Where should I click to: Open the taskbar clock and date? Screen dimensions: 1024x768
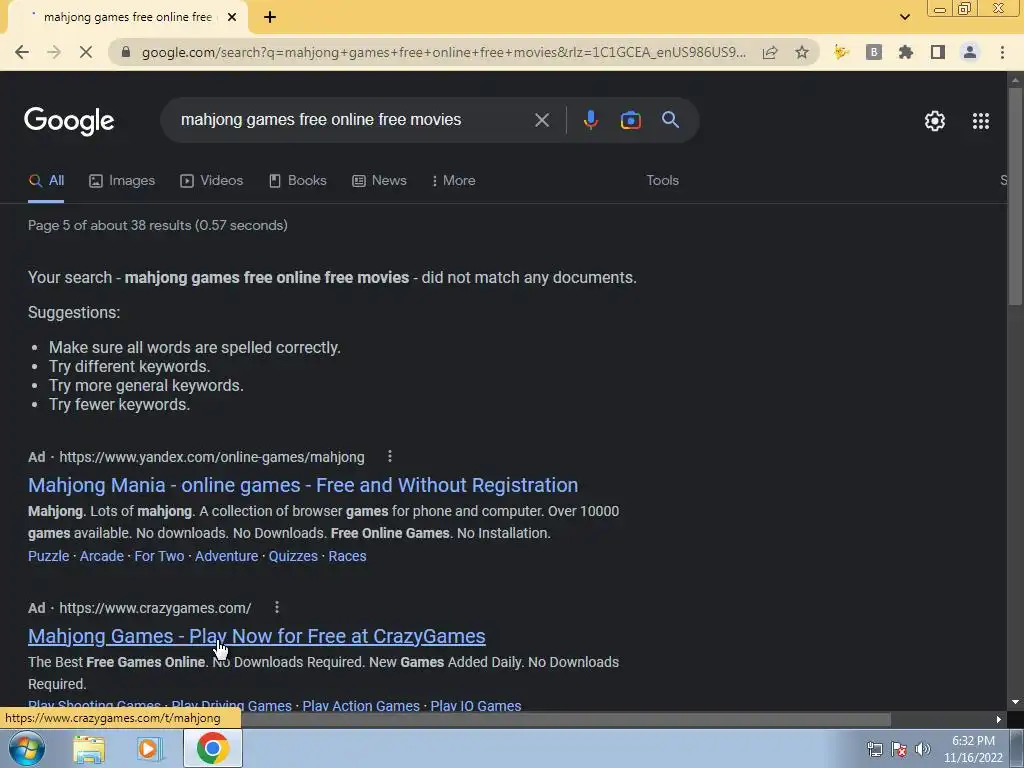click(x=973, y=749)
